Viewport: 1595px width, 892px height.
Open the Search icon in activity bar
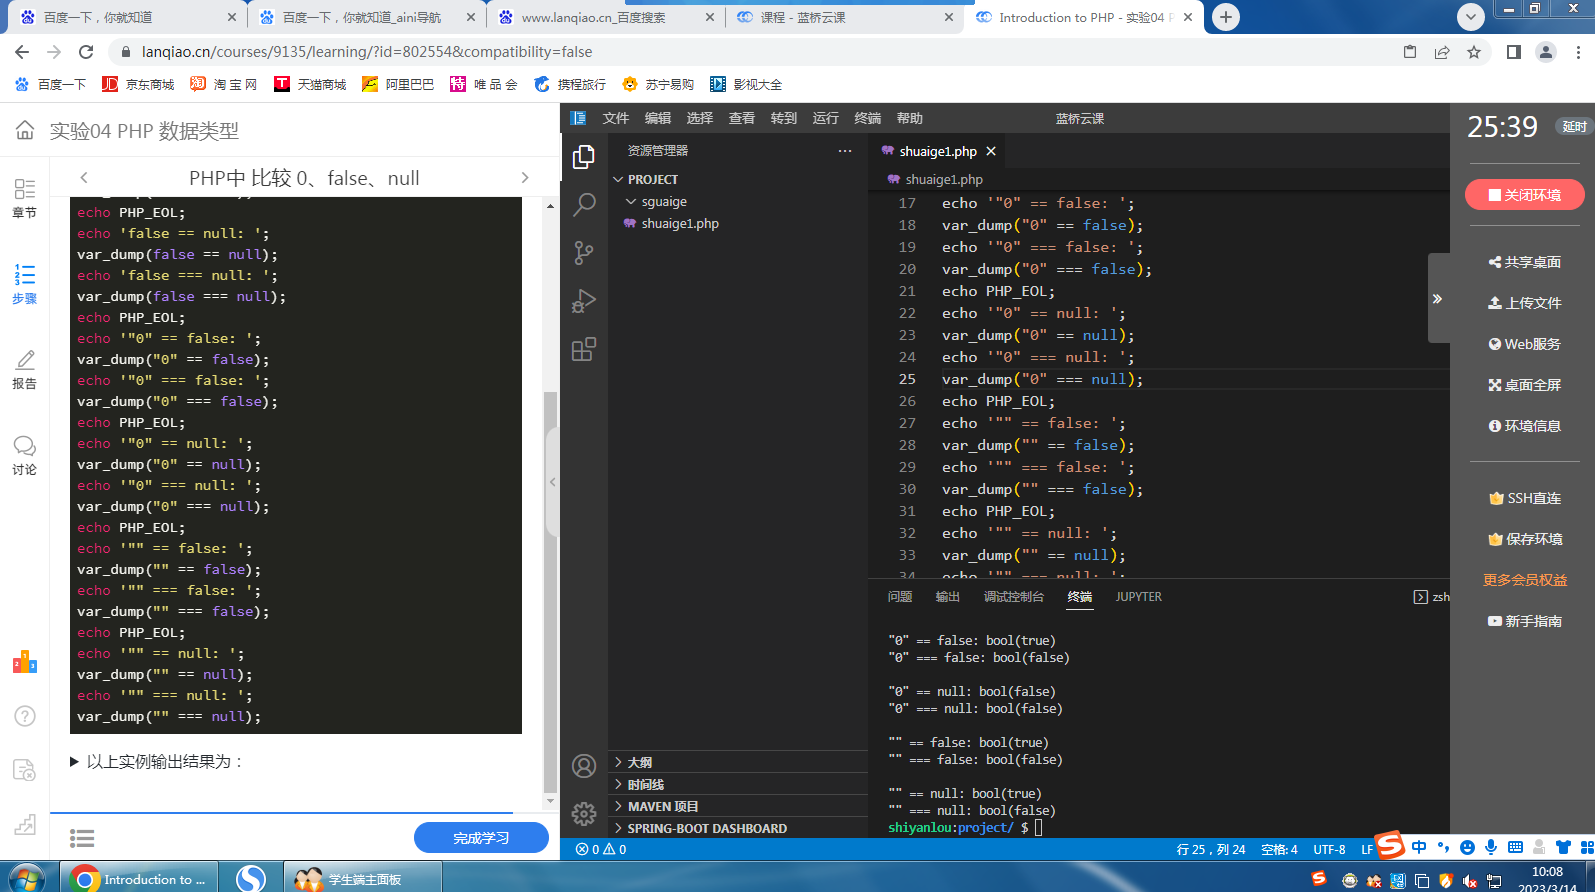pyautogui.click(x=584, y=205)
